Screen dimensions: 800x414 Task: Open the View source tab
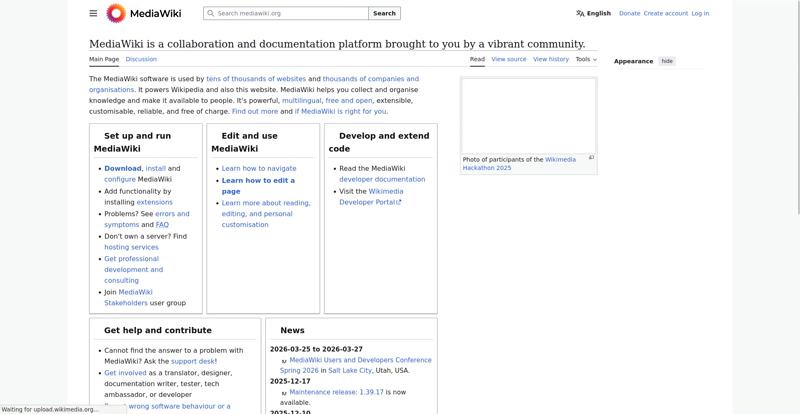pos(508,59)
